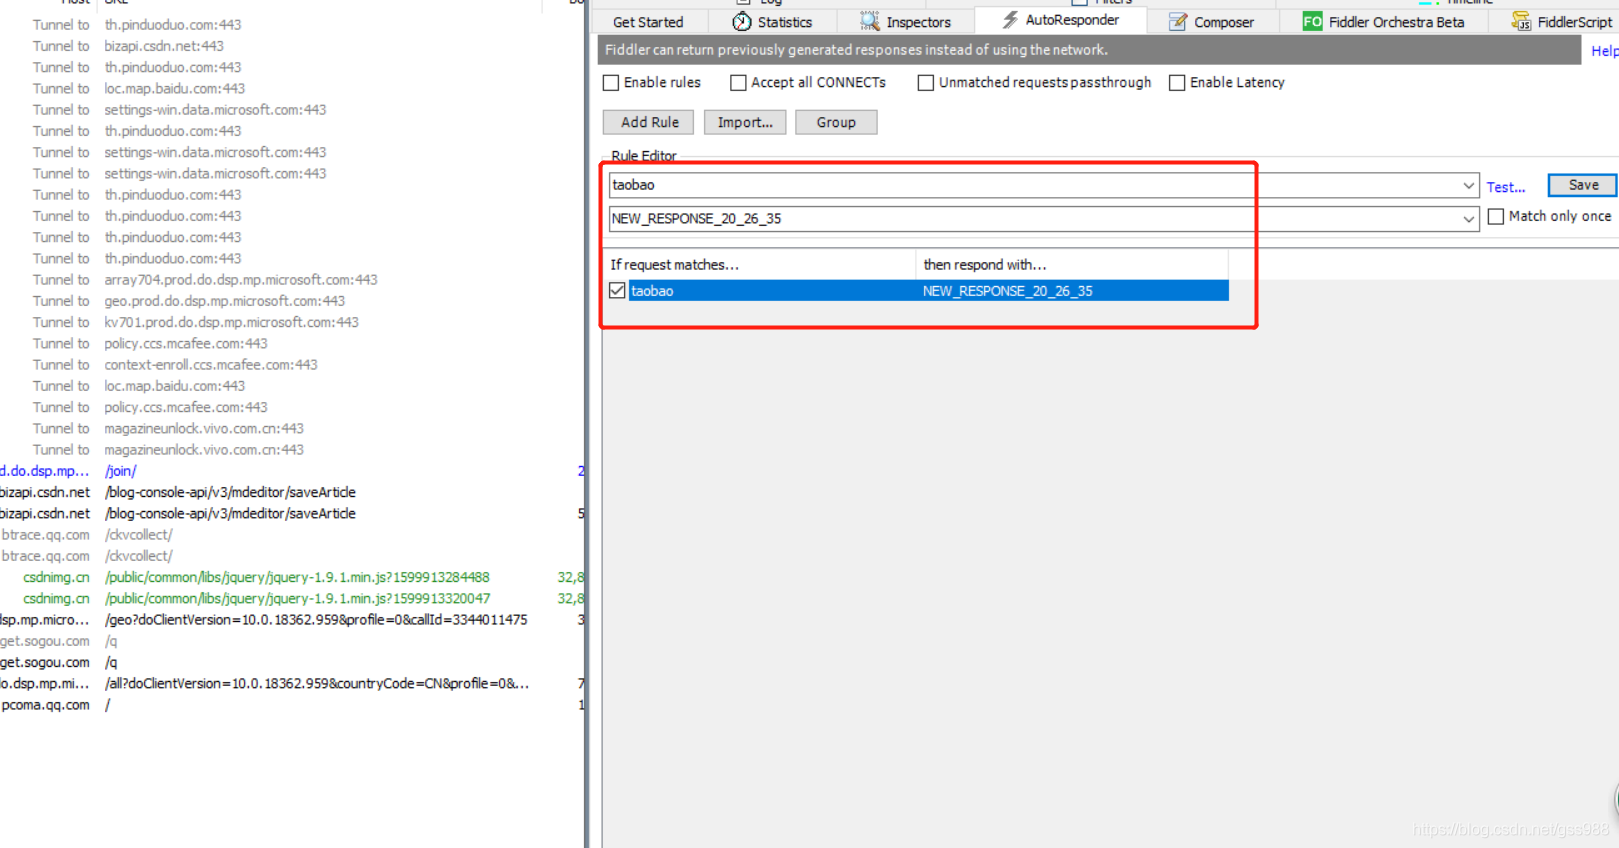Click the 'If request matches...' column header

(x=760, y=265)
